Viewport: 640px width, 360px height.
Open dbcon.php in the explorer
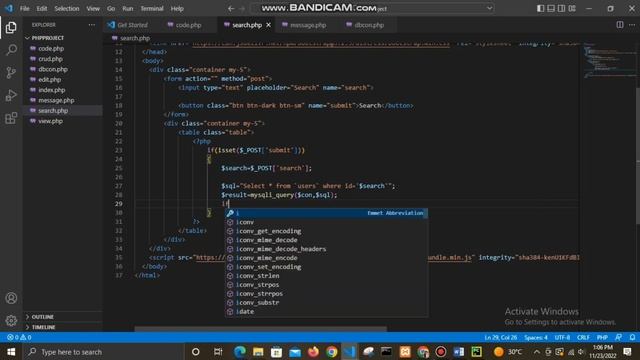[x=53, y=69]
